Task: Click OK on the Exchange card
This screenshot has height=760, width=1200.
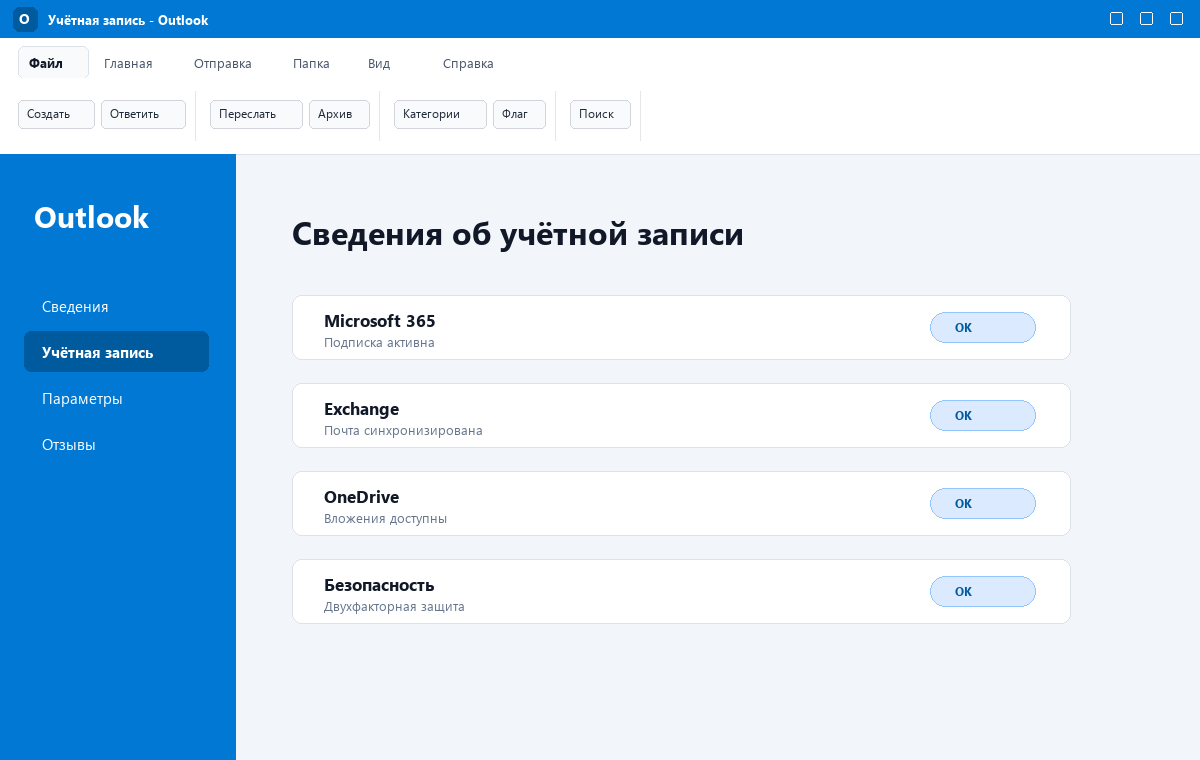Action: [983, 415]
